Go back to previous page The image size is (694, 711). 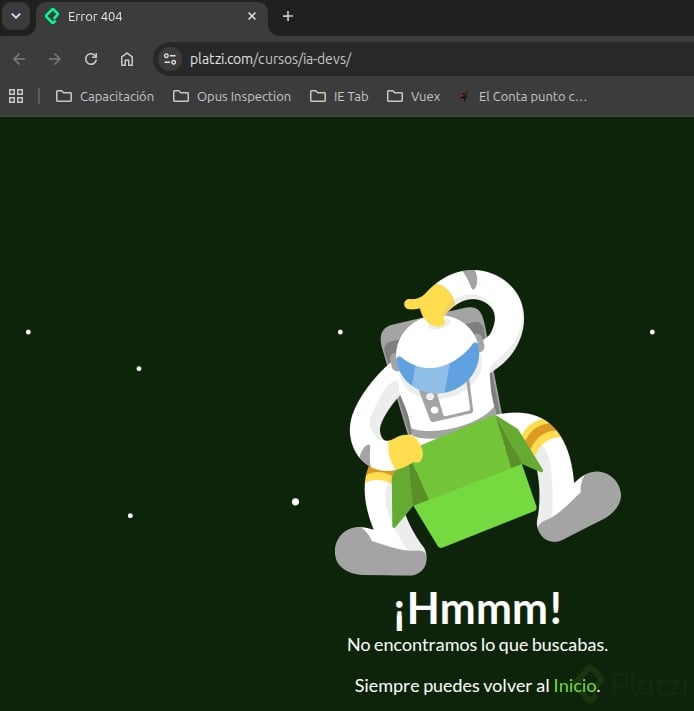(x=19, y=59)
